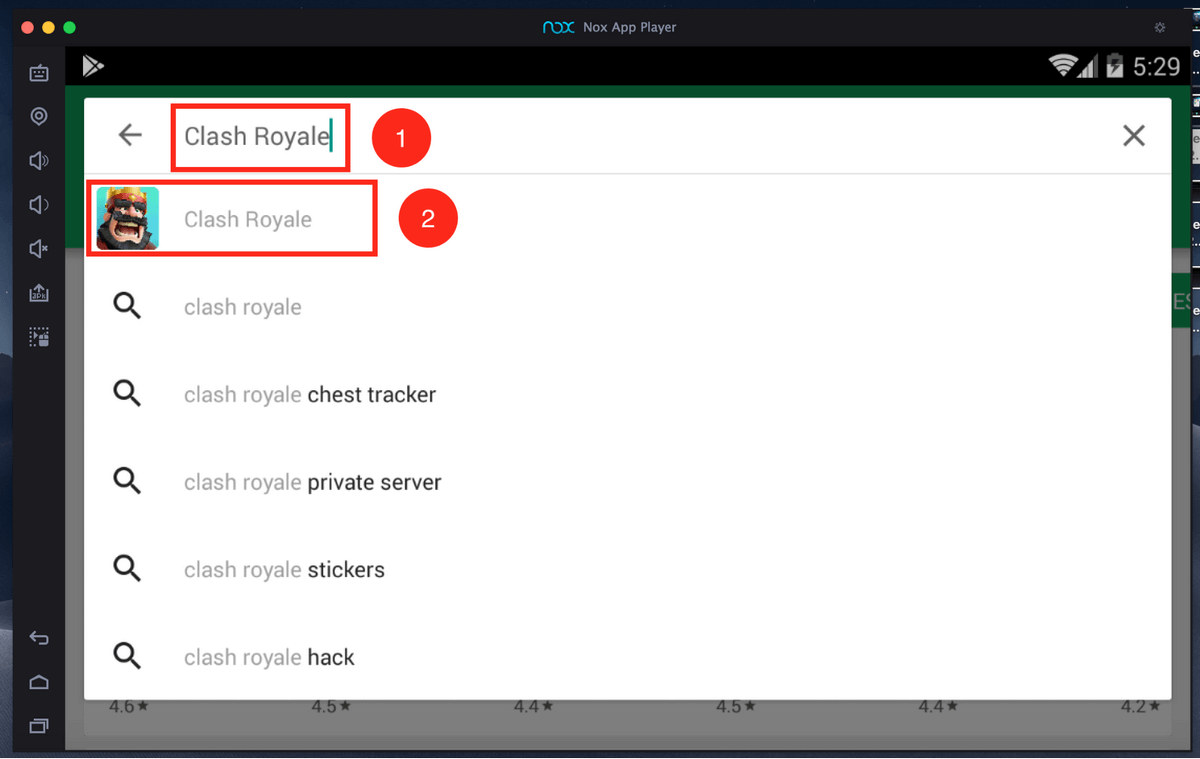Click Android back arrow in Nox sidebar

coord(39,638)
